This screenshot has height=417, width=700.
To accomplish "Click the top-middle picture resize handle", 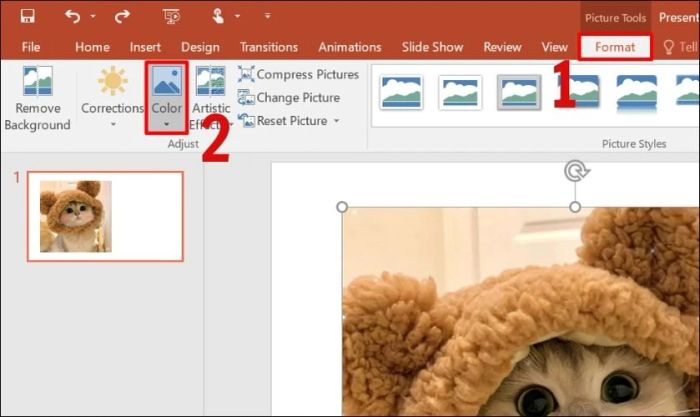I will pos(575,207).
